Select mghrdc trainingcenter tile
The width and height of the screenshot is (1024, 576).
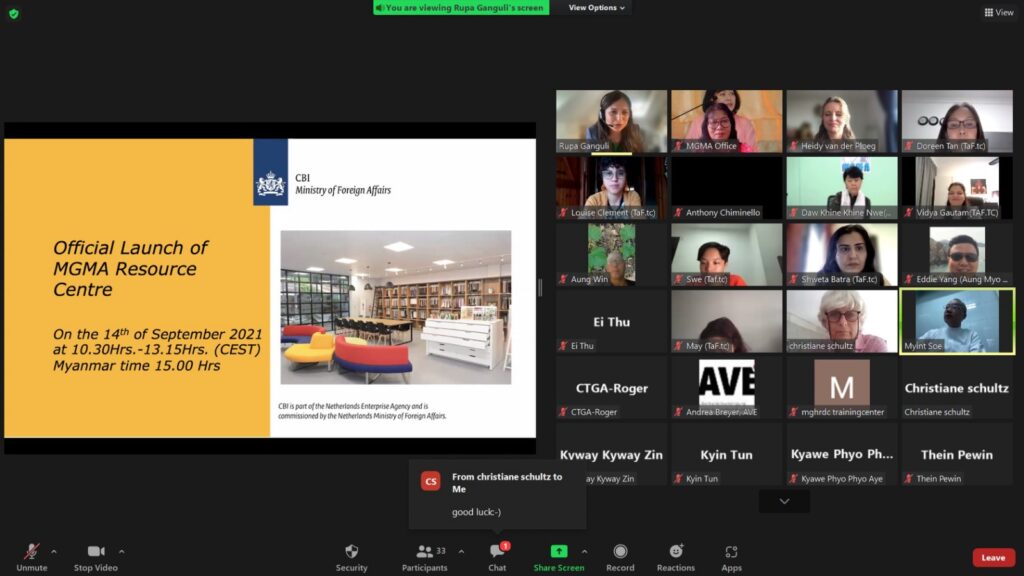pyautogui.click(x=842, y=387)
